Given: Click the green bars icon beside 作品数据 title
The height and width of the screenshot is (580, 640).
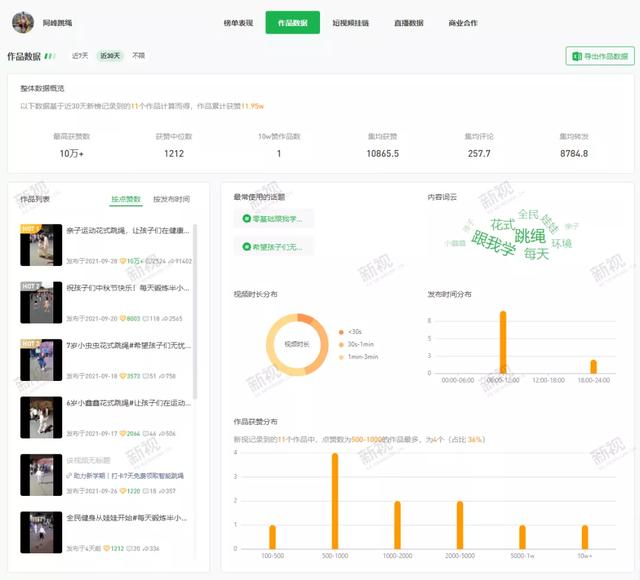Looking at the screenshot, I should pos(50,57).
